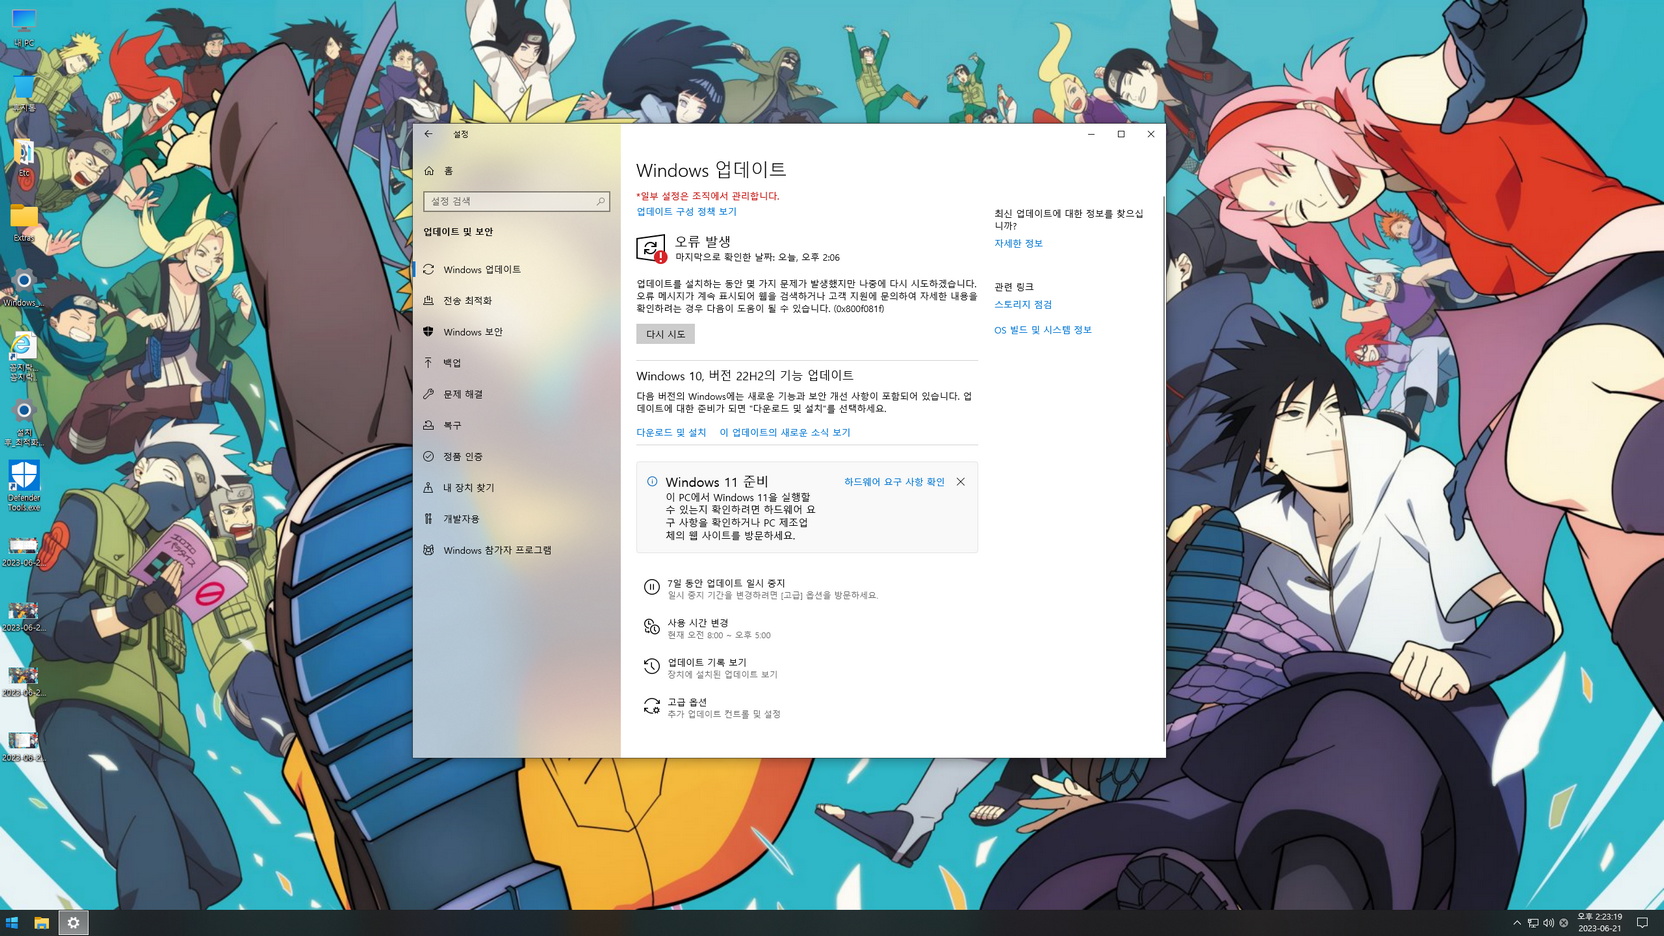Click the 스토리지 점검 link
This screenshot has width=1664, height=936.
click(x=1023, y=304)
